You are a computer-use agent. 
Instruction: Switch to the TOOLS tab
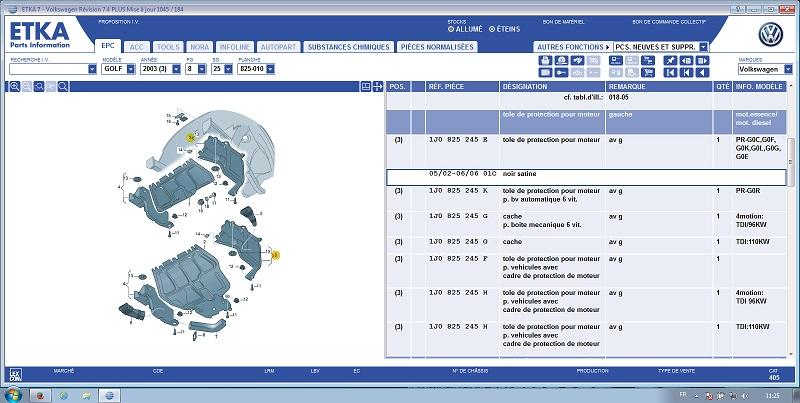click(x=168, y=47)
